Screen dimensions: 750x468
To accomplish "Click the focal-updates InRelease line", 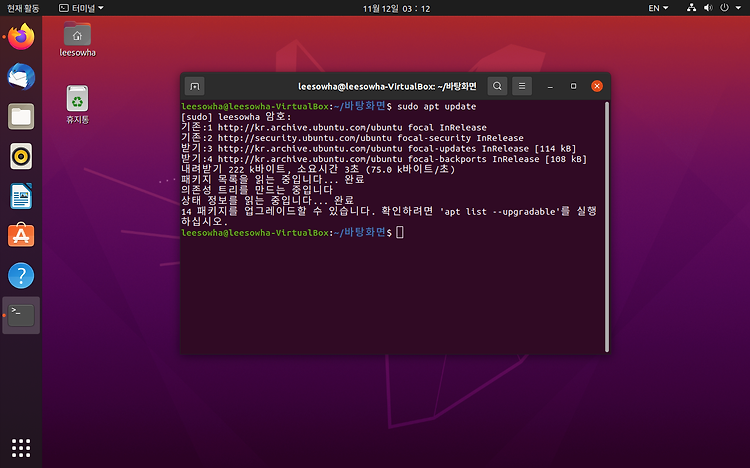I will click(x=378, y=148).
